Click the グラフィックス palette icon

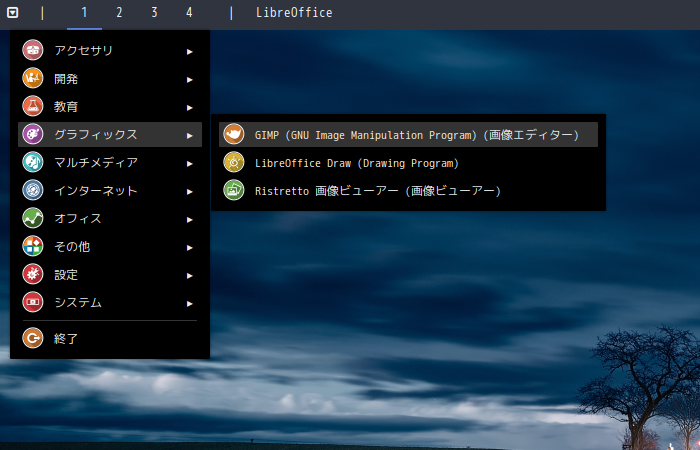33,134
